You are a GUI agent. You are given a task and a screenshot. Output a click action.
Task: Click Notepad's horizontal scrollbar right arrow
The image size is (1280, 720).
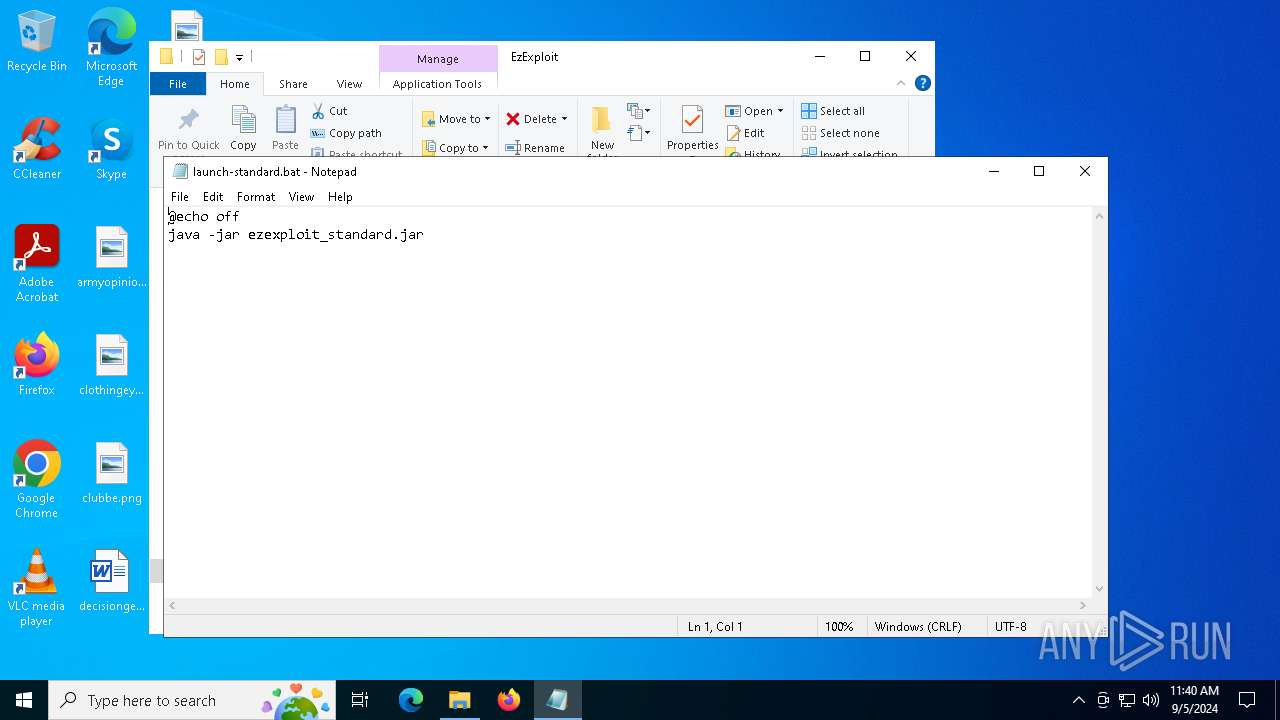(1083, 605)
